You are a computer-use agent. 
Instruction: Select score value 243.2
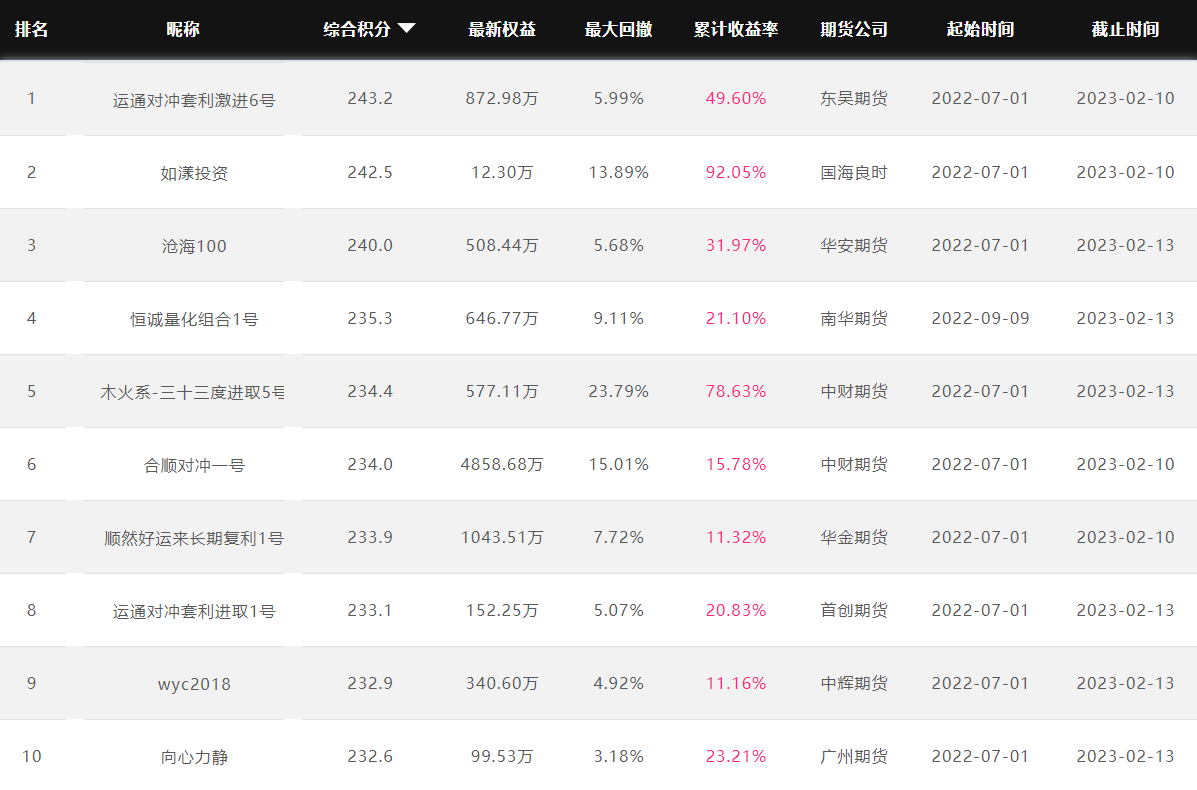pos(370,98)
